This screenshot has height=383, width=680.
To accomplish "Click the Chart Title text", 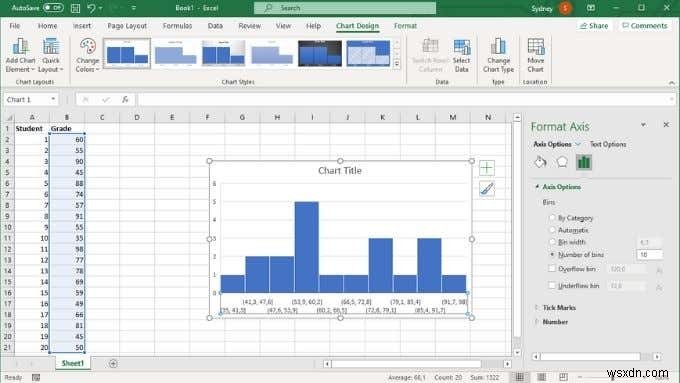I will point(340,170).
